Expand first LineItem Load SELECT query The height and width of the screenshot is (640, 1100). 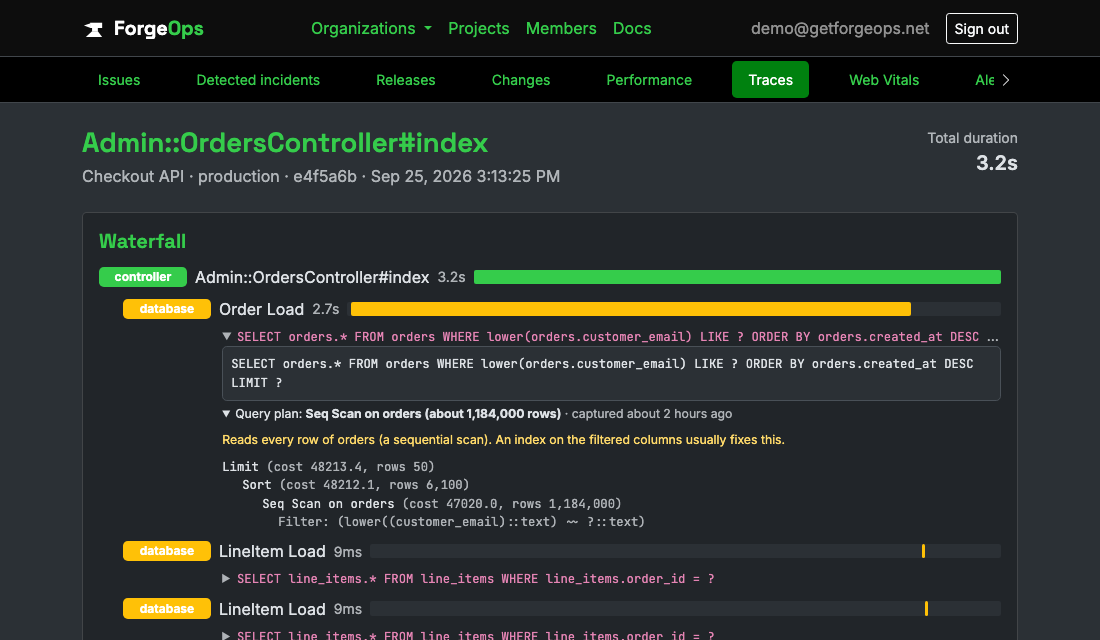tap(226, 579)
